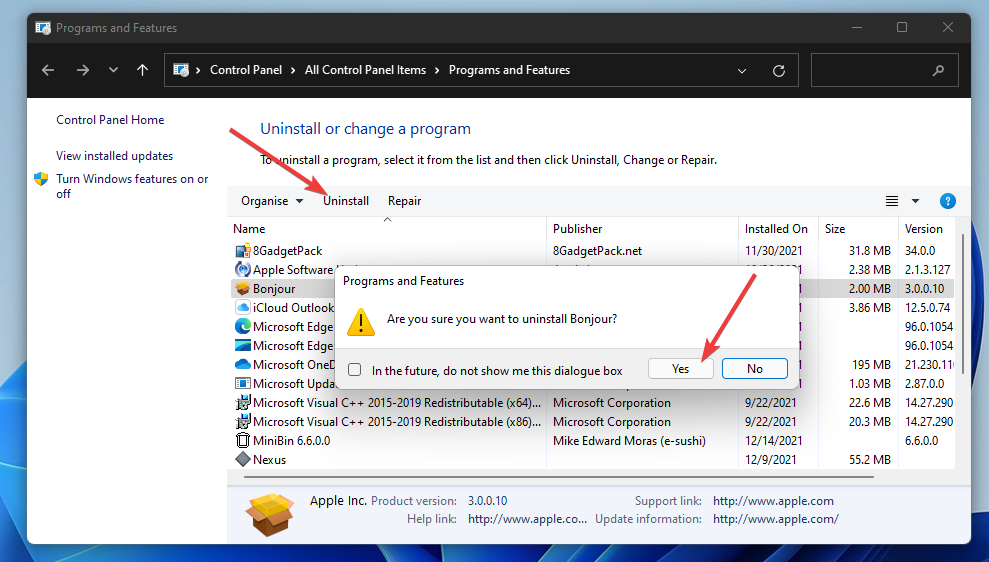Screen dimensions: 989x562
Task: Select the Nexus program entry
Action: click(x=269, y=460)
